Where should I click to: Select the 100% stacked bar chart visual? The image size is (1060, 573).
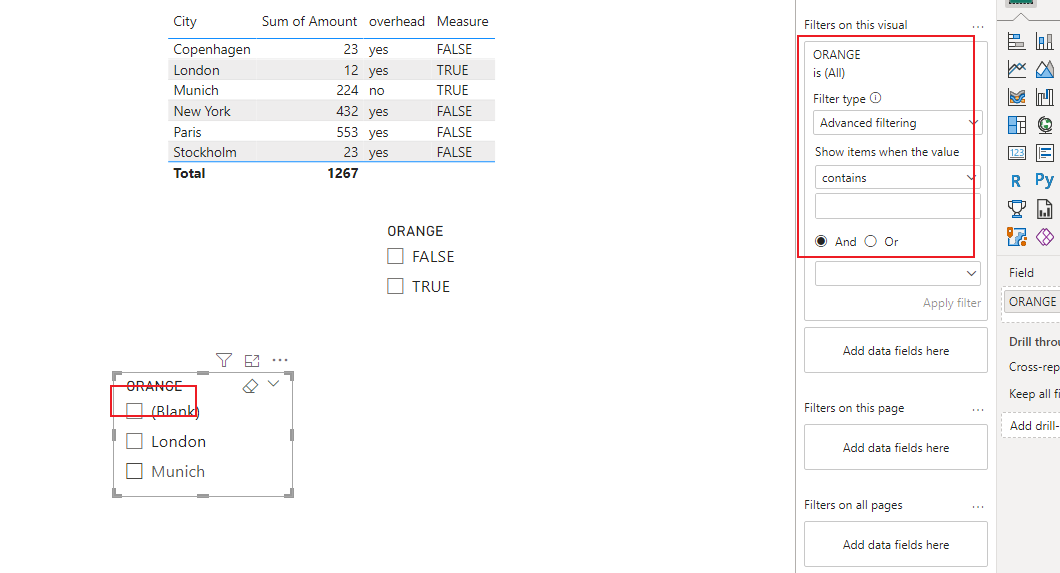(1016, 41)
